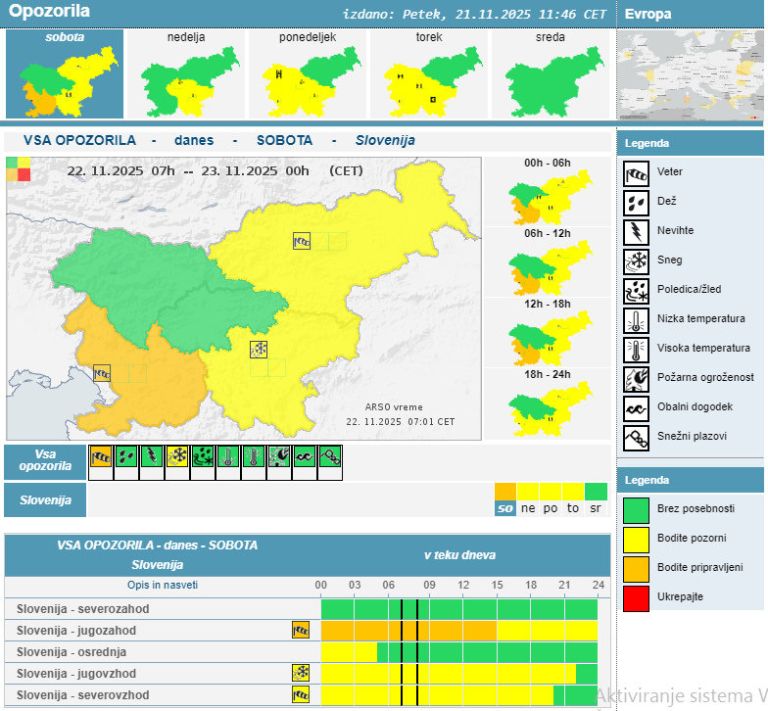Switch to the torek day tab

coord(429,75)
